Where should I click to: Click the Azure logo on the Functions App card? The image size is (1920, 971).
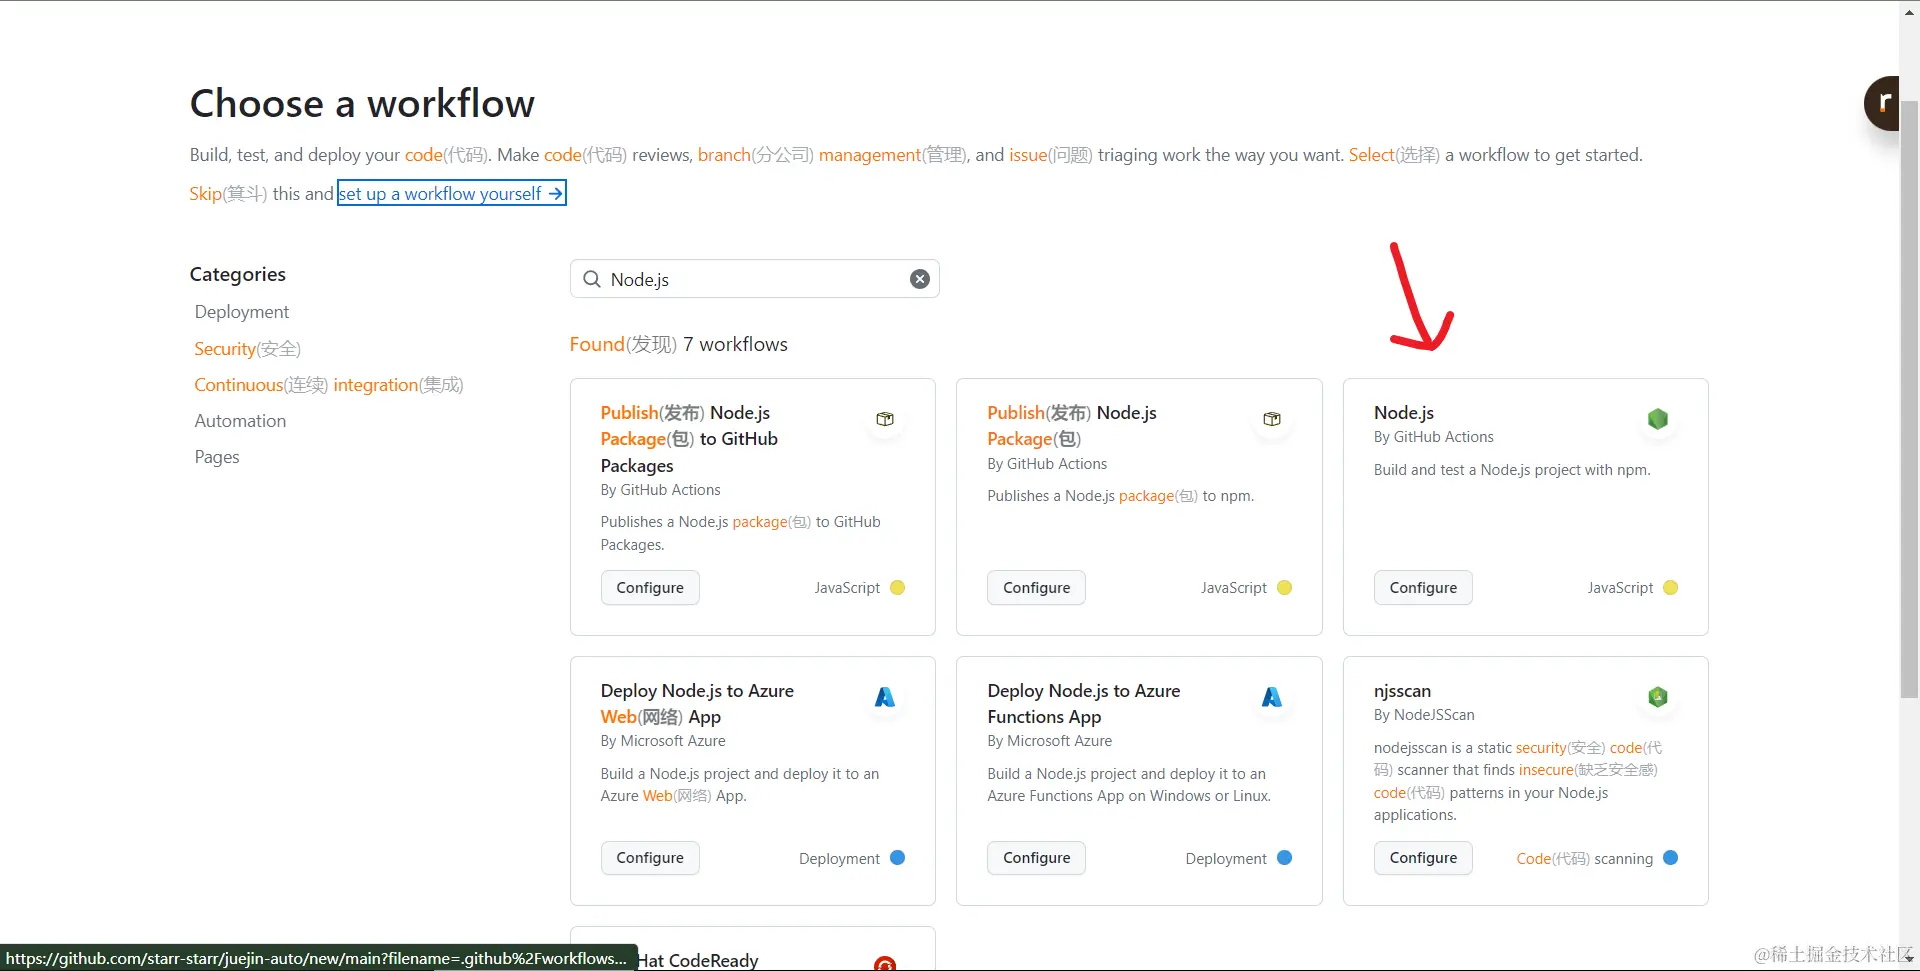(1272, 697)
